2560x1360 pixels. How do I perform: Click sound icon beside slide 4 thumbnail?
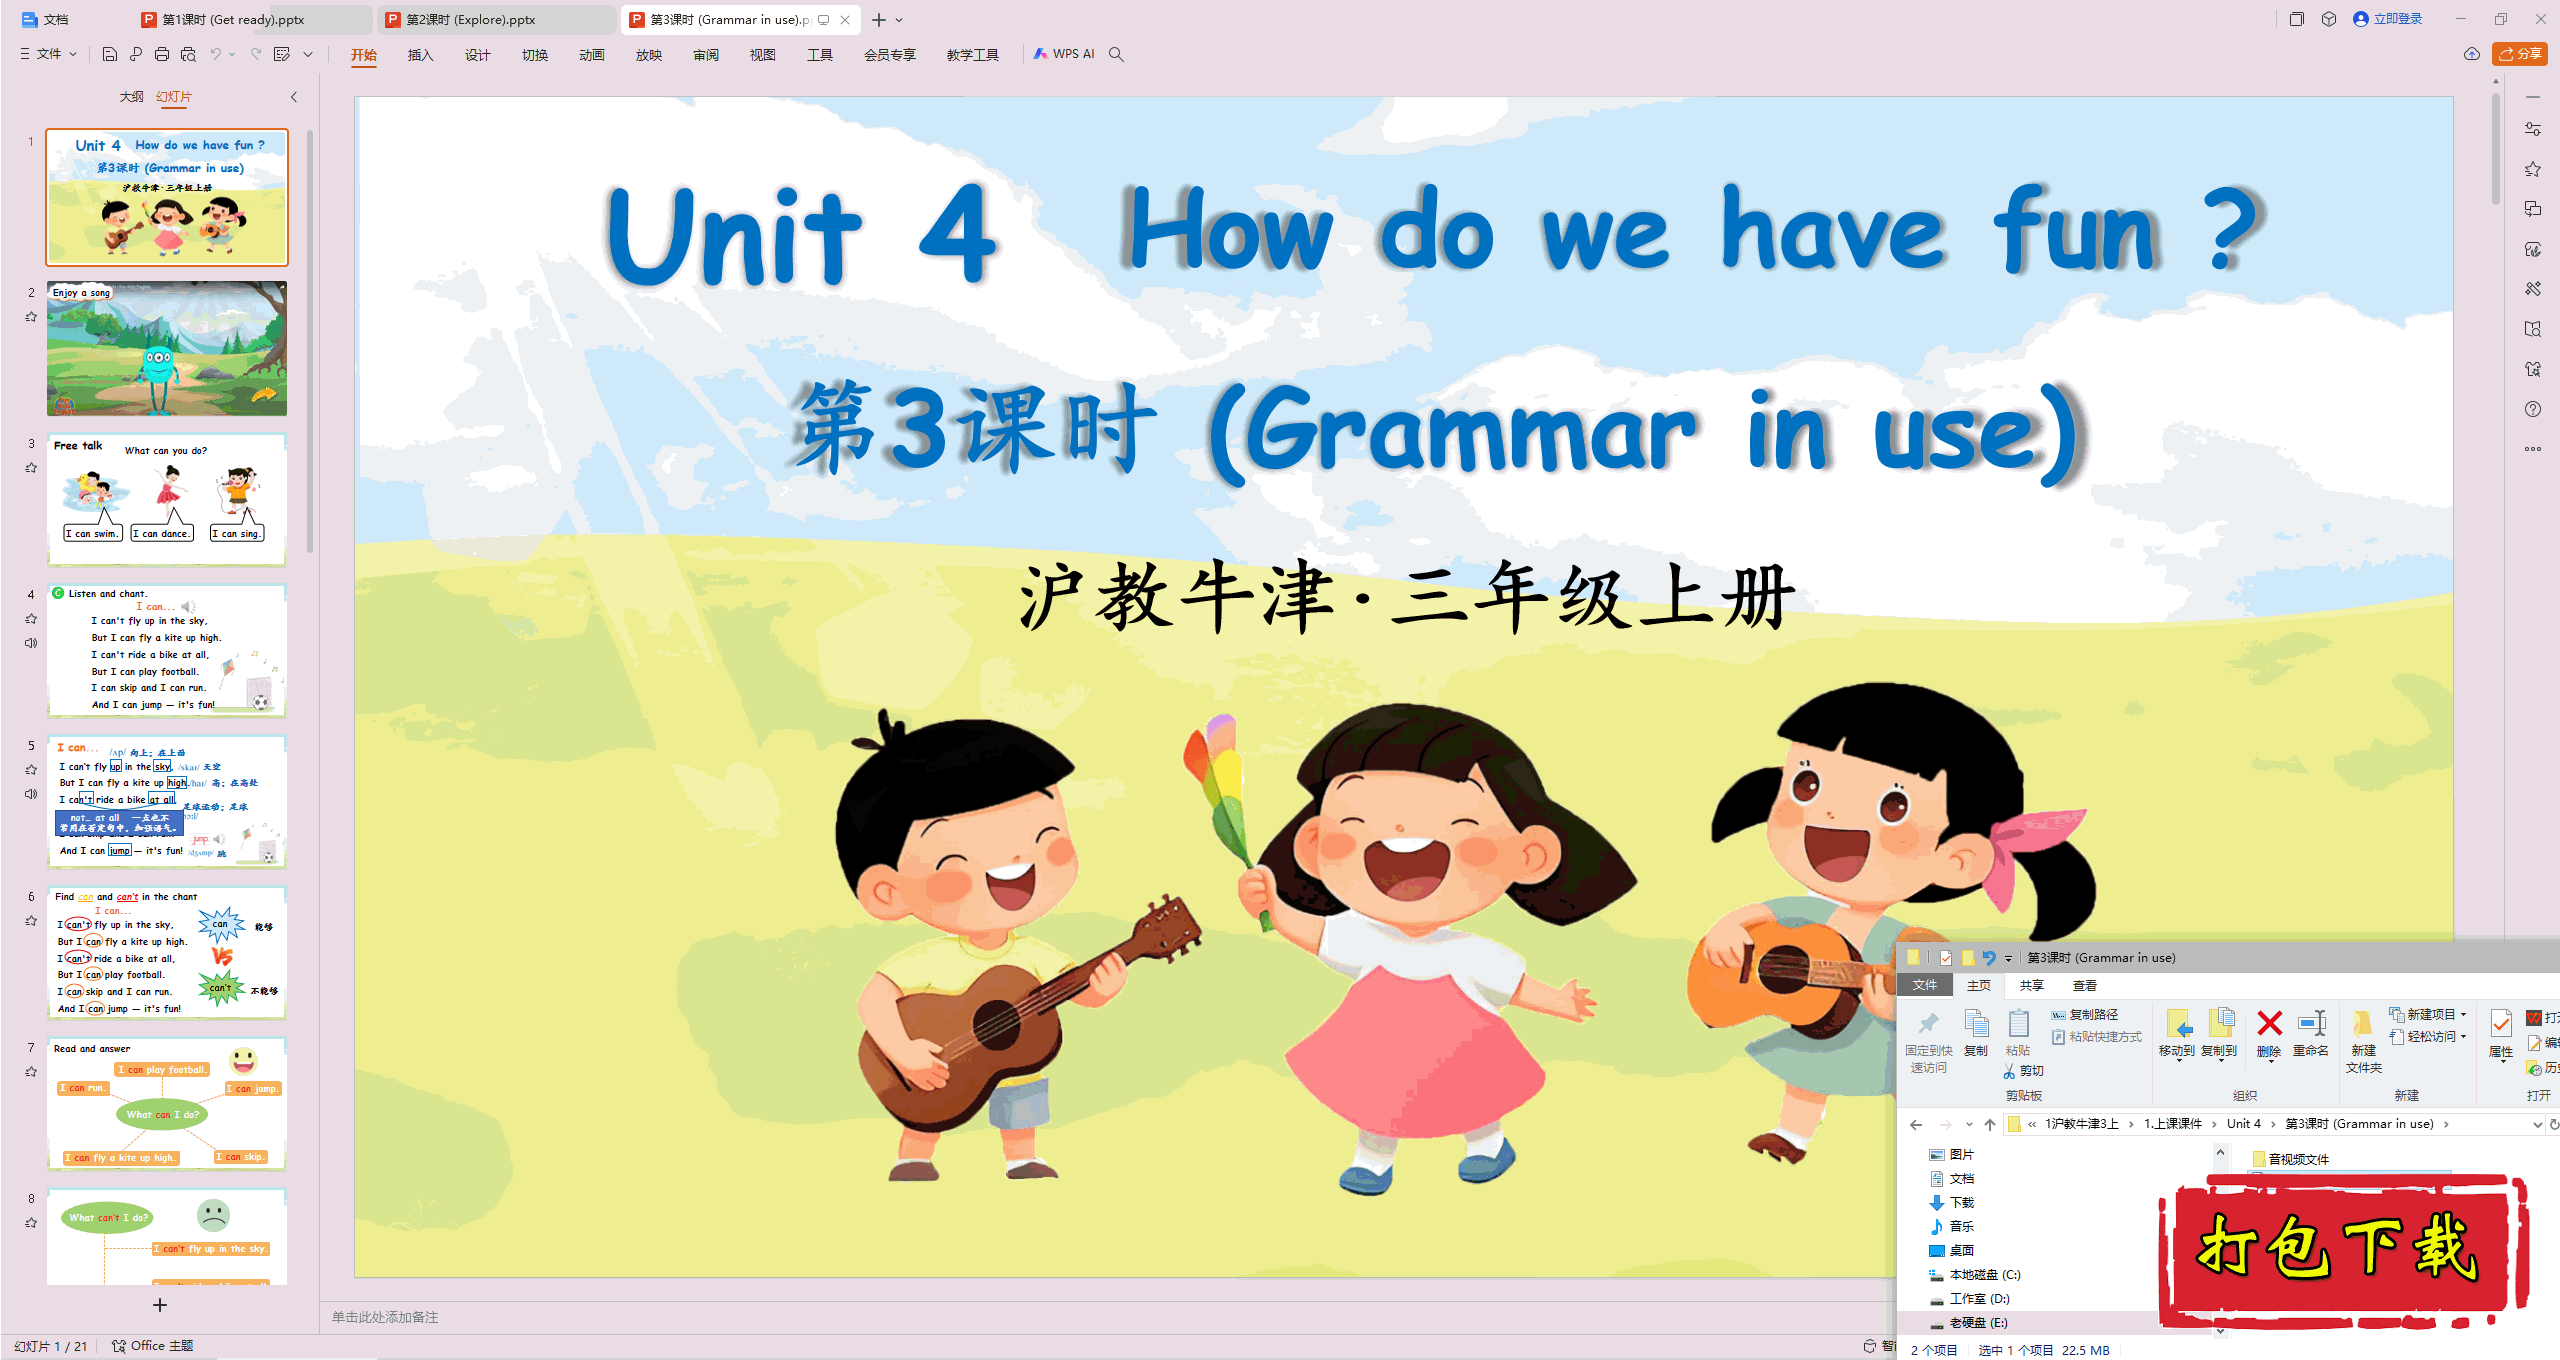tap(31, 643)
